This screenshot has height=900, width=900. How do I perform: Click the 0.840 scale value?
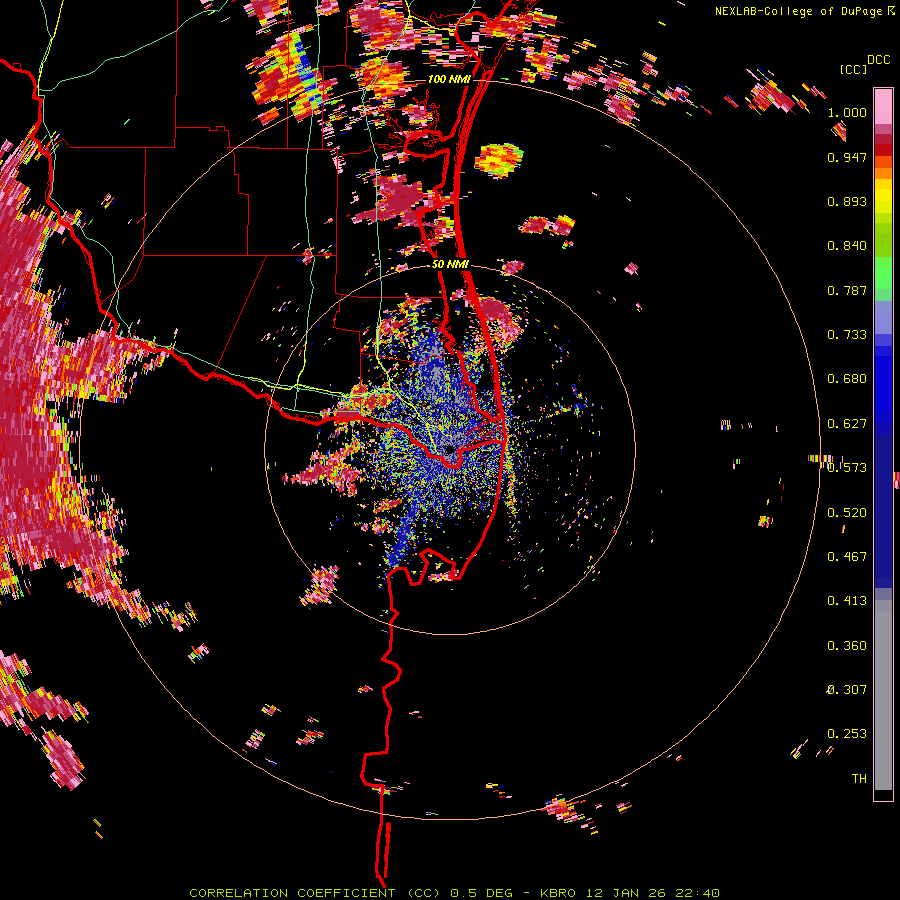[x=847, y=246]
